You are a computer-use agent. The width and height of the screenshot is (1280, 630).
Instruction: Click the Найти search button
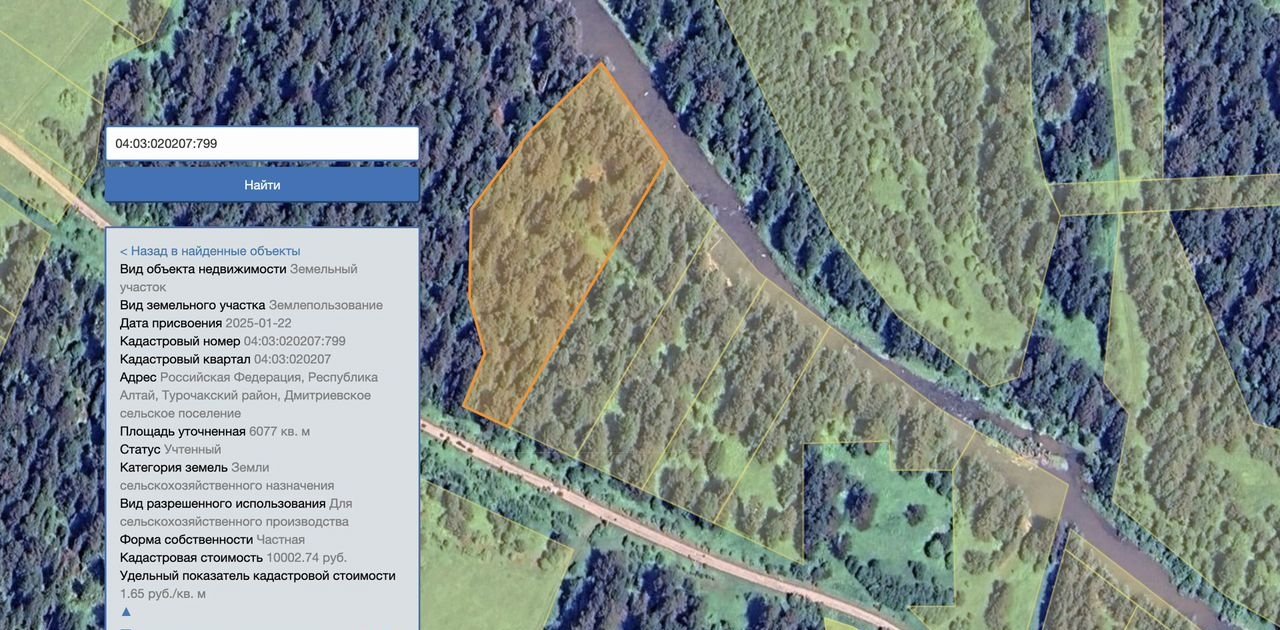[x=262, y=185]
